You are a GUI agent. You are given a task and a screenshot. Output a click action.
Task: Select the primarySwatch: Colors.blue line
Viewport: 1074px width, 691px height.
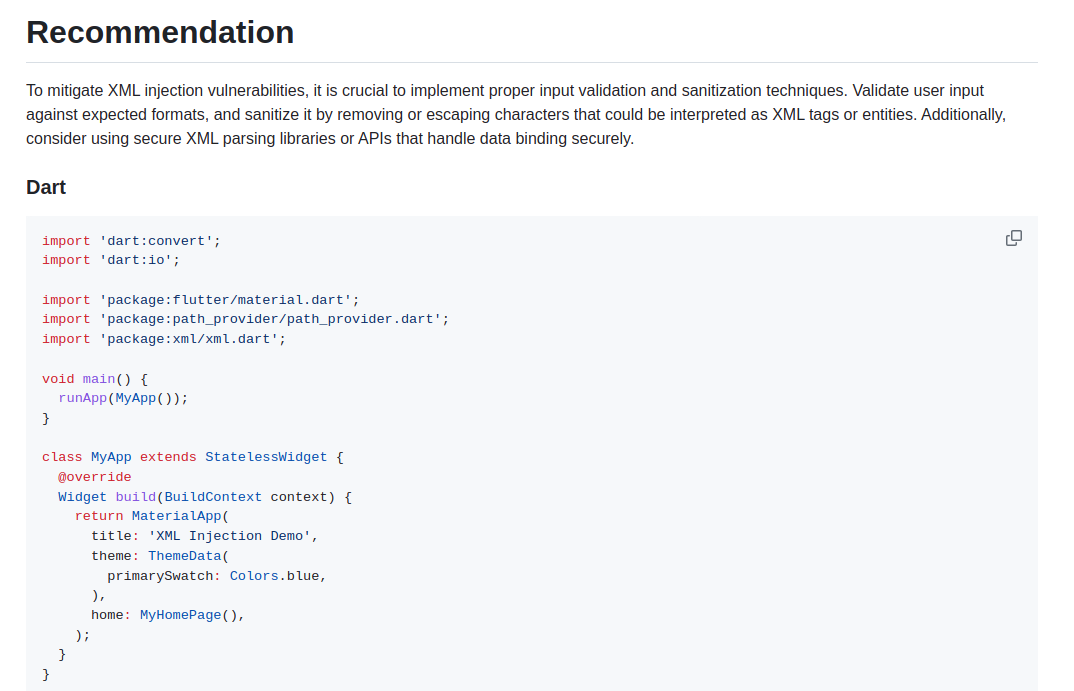(216, 576)
